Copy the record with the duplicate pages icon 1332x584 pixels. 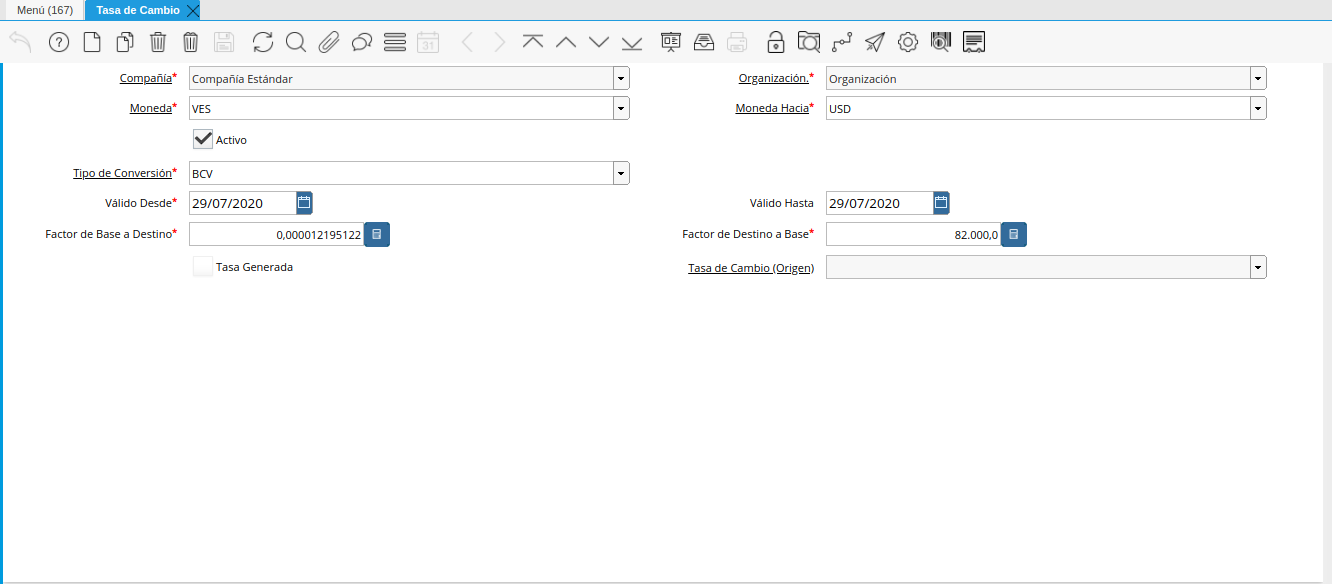tap(125, 42)
